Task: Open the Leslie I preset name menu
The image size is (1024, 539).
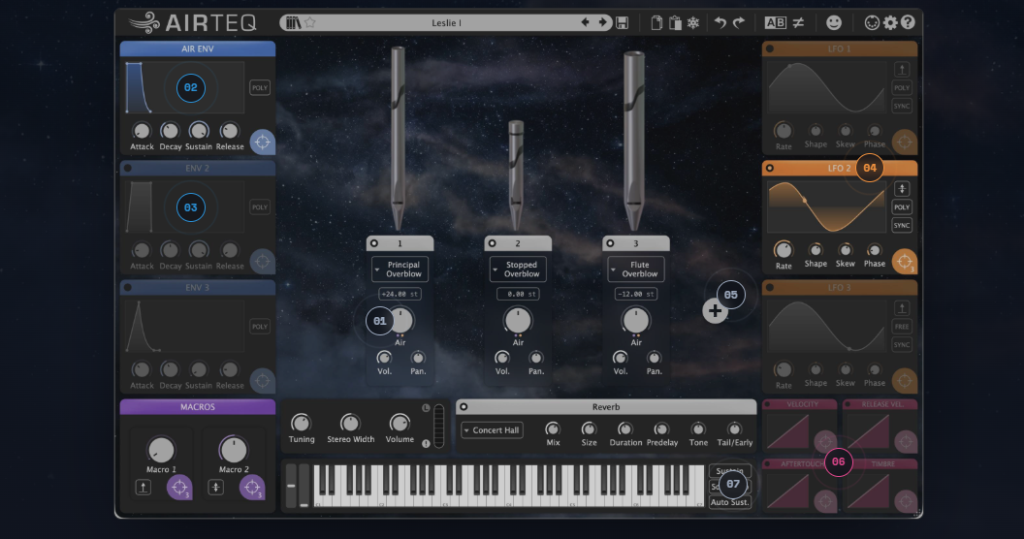Action: click(x=446, y=23)
